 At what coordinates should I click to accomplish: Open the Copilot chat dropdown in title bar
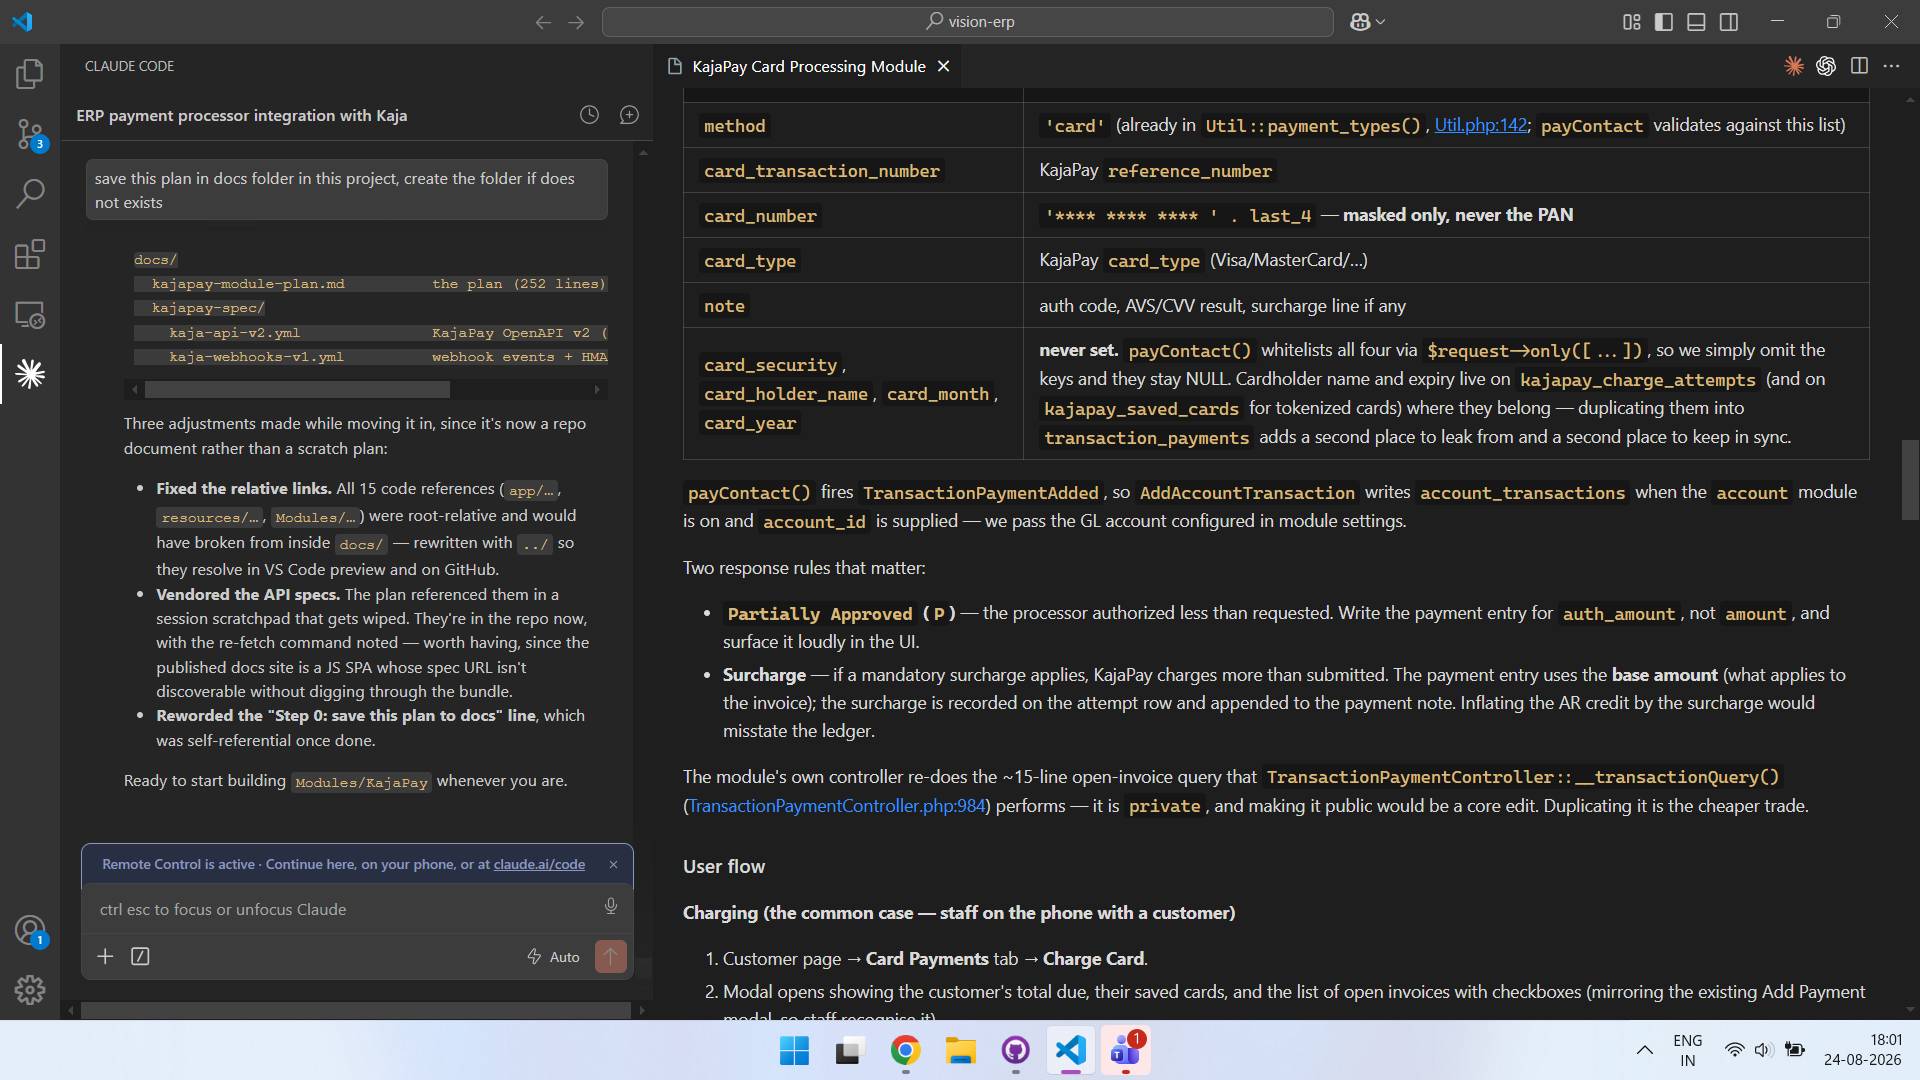point(1367,22)
